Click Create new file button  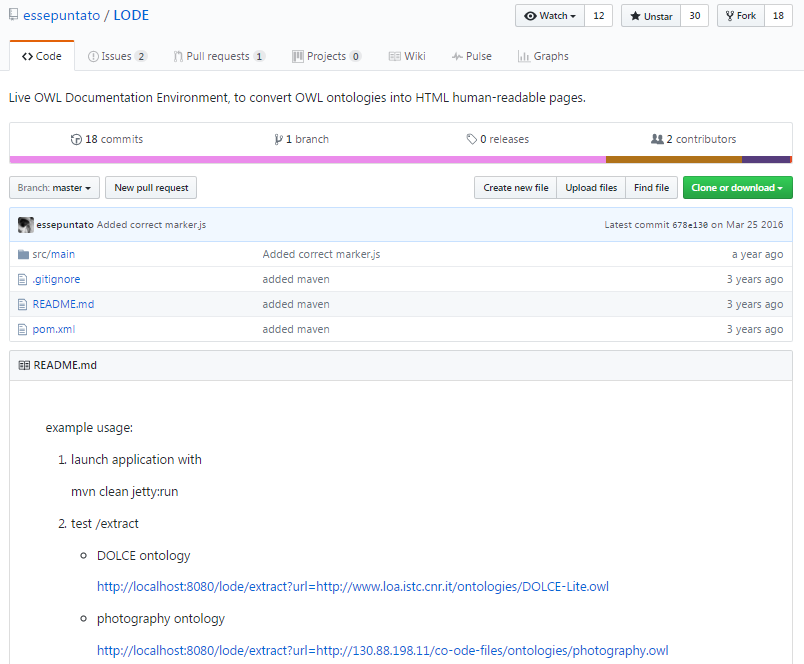point(515,188)
